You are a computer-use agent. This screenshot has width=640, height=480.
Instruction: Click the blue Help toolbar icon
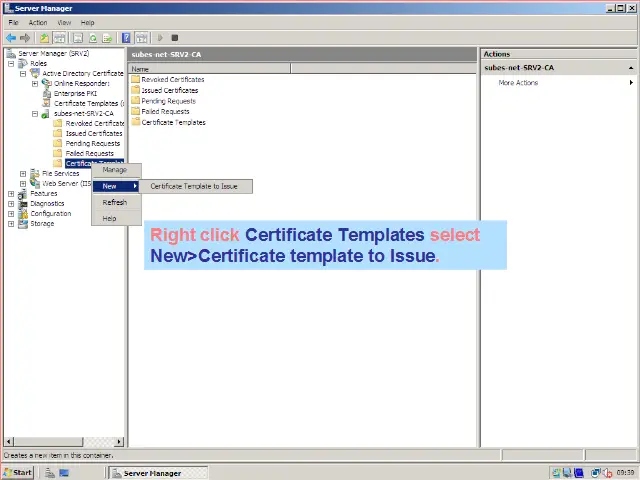click(126, 38)
